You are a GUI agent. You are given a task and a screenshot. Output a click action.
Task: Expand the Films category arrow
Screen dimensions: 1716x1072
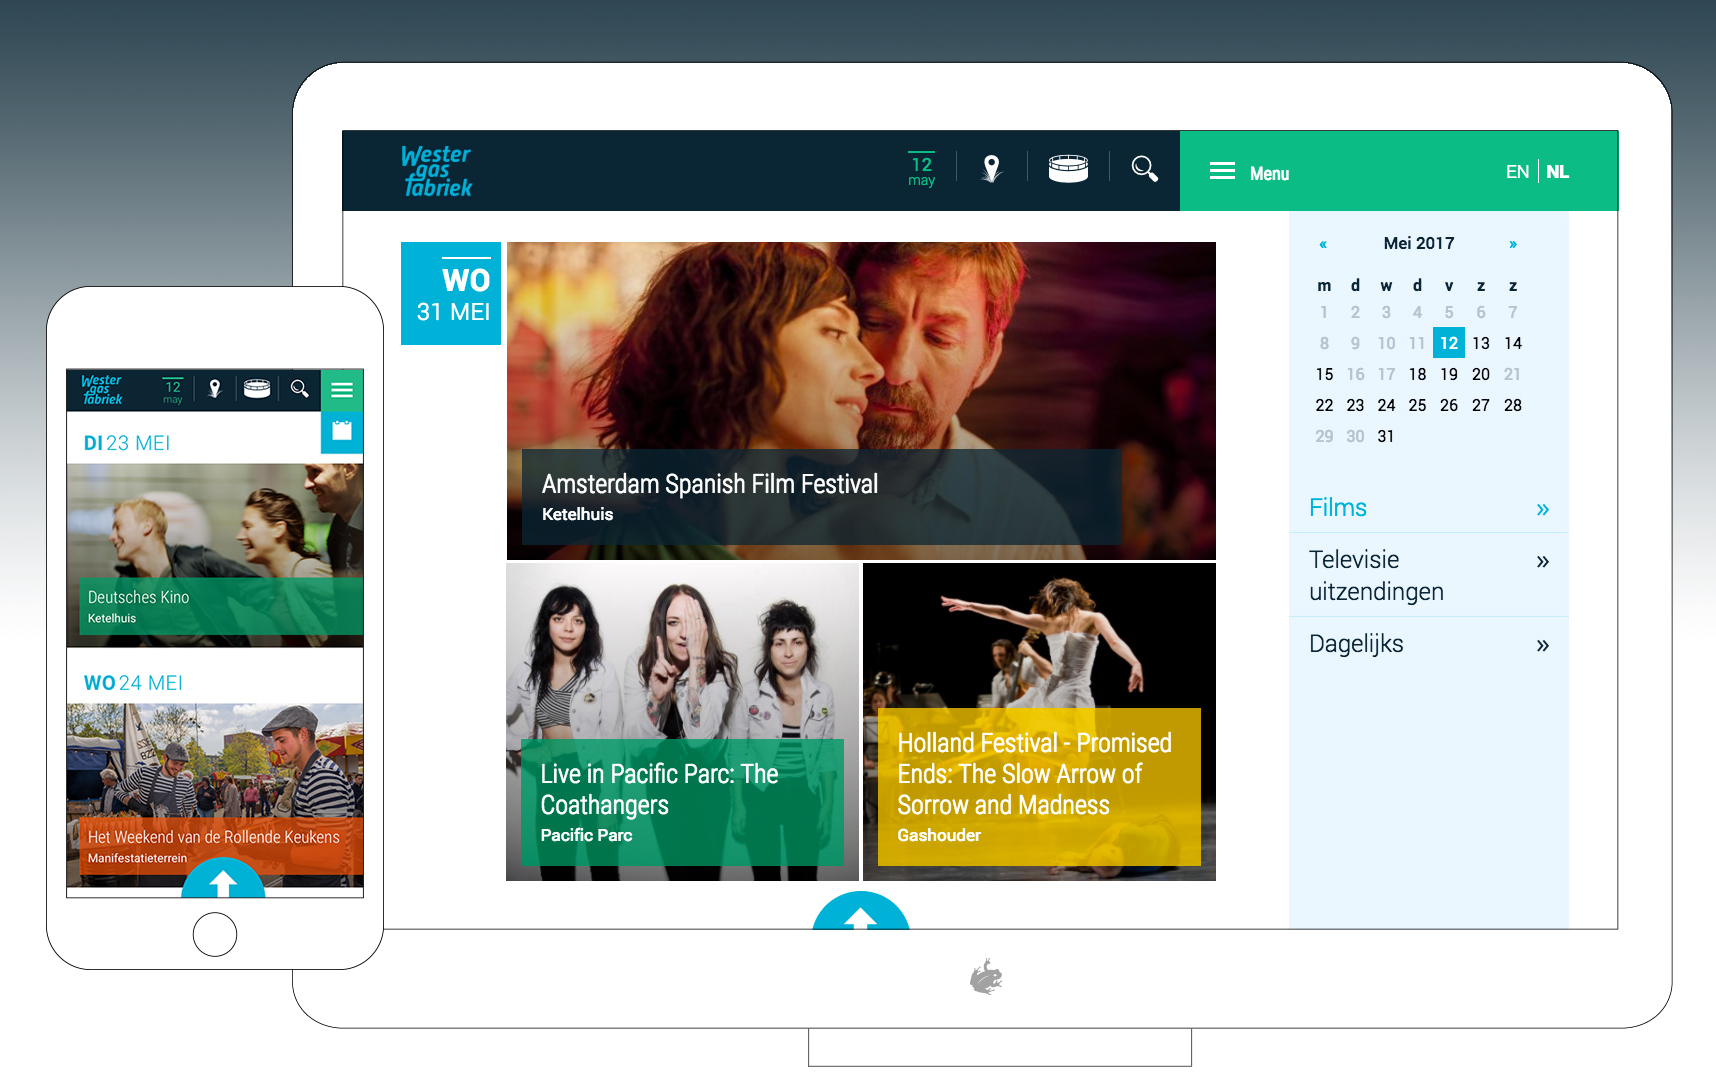pyautogui.click(x=1542, y=509)
